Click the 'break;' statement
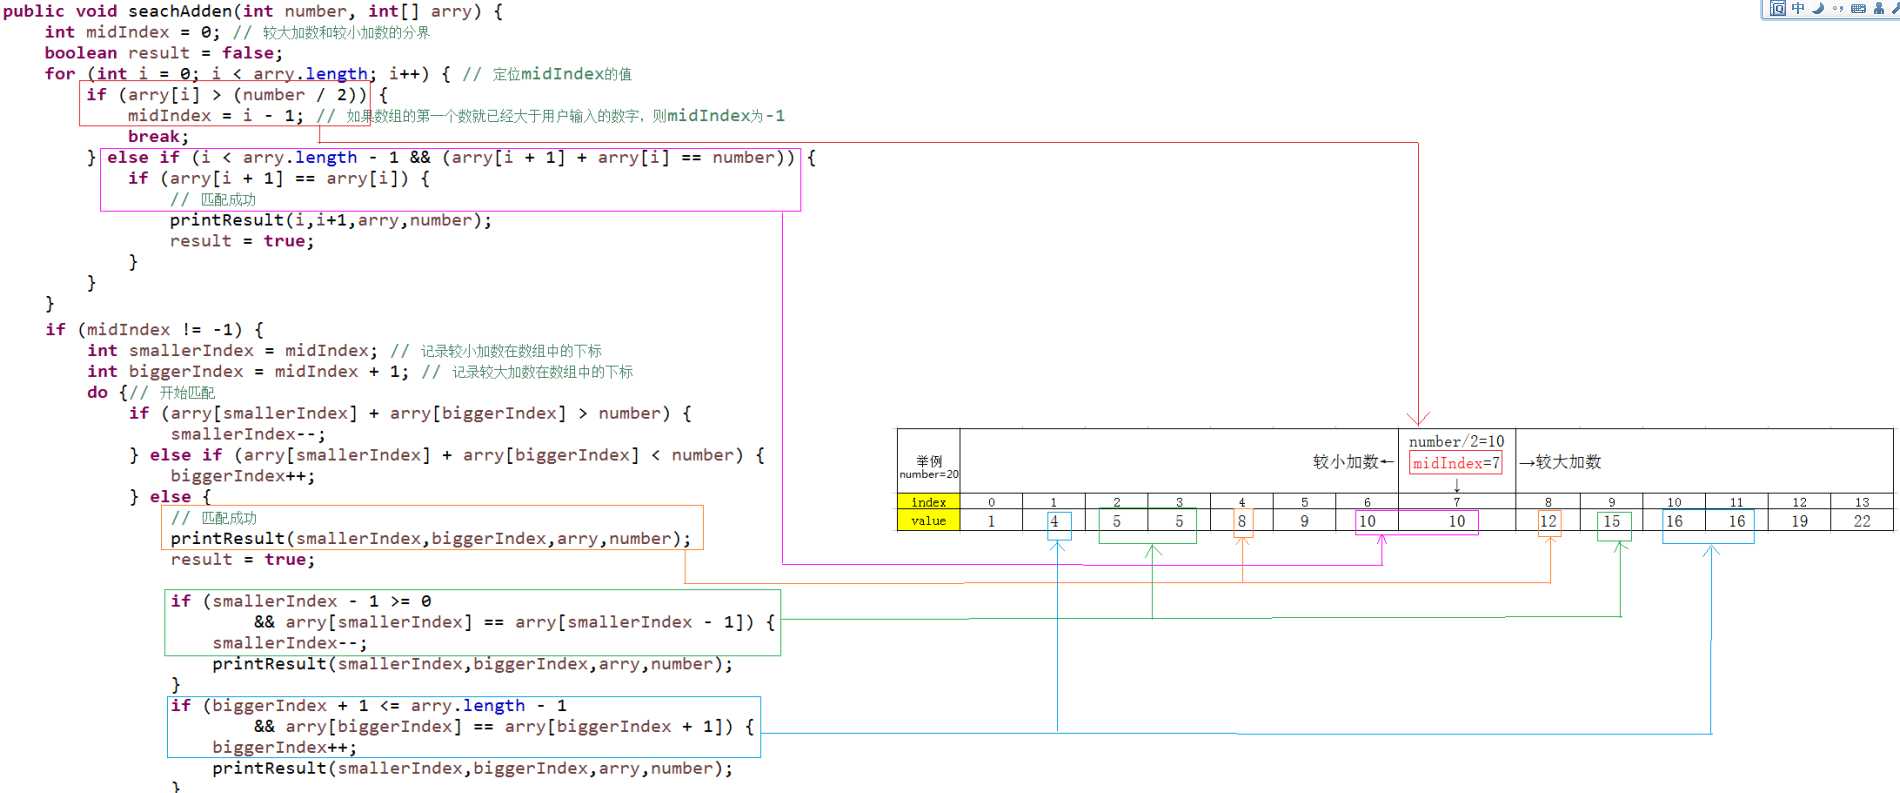Viewport: 1900px width, 793px height. (x=158, y=137)
